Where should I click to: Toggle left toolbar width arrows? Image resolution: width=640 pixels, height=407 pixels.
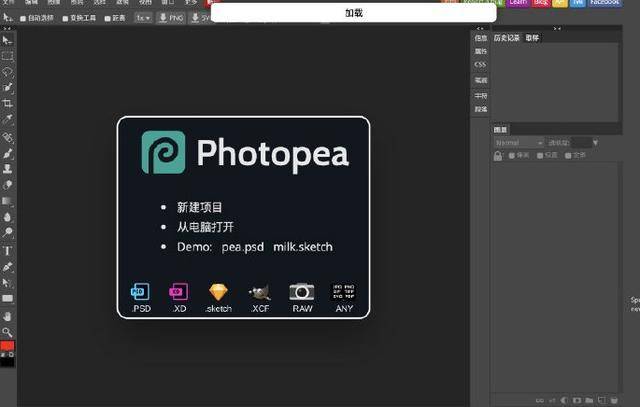[7, 29]
